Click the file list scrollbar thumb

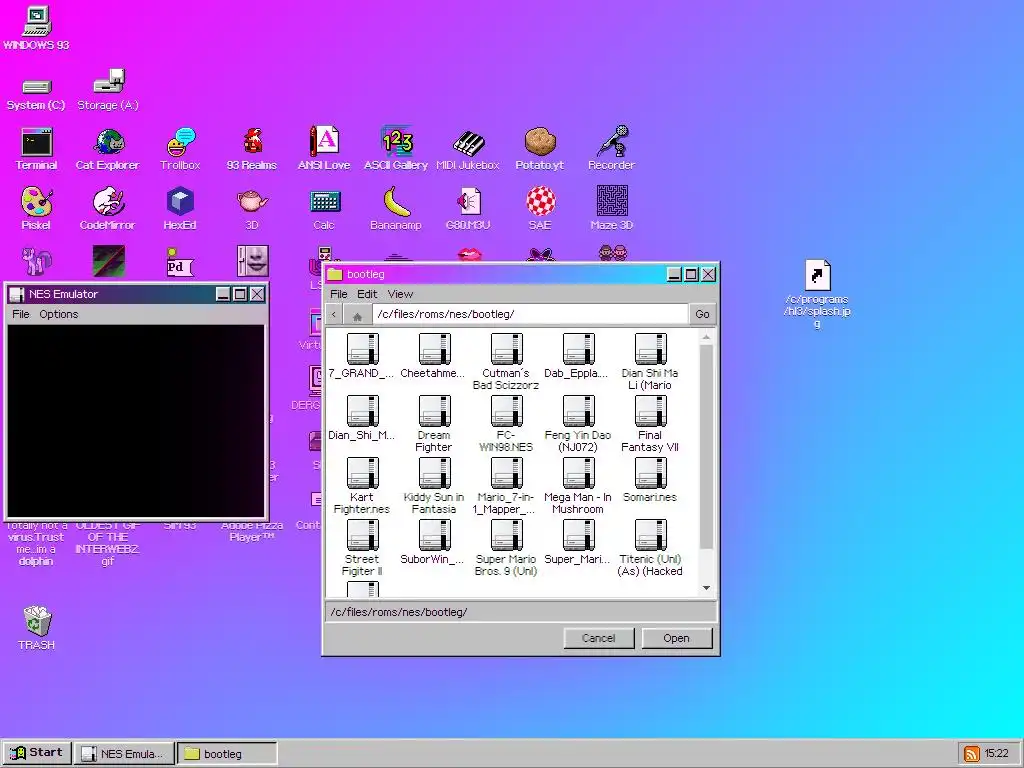click(x=706, y=447)
